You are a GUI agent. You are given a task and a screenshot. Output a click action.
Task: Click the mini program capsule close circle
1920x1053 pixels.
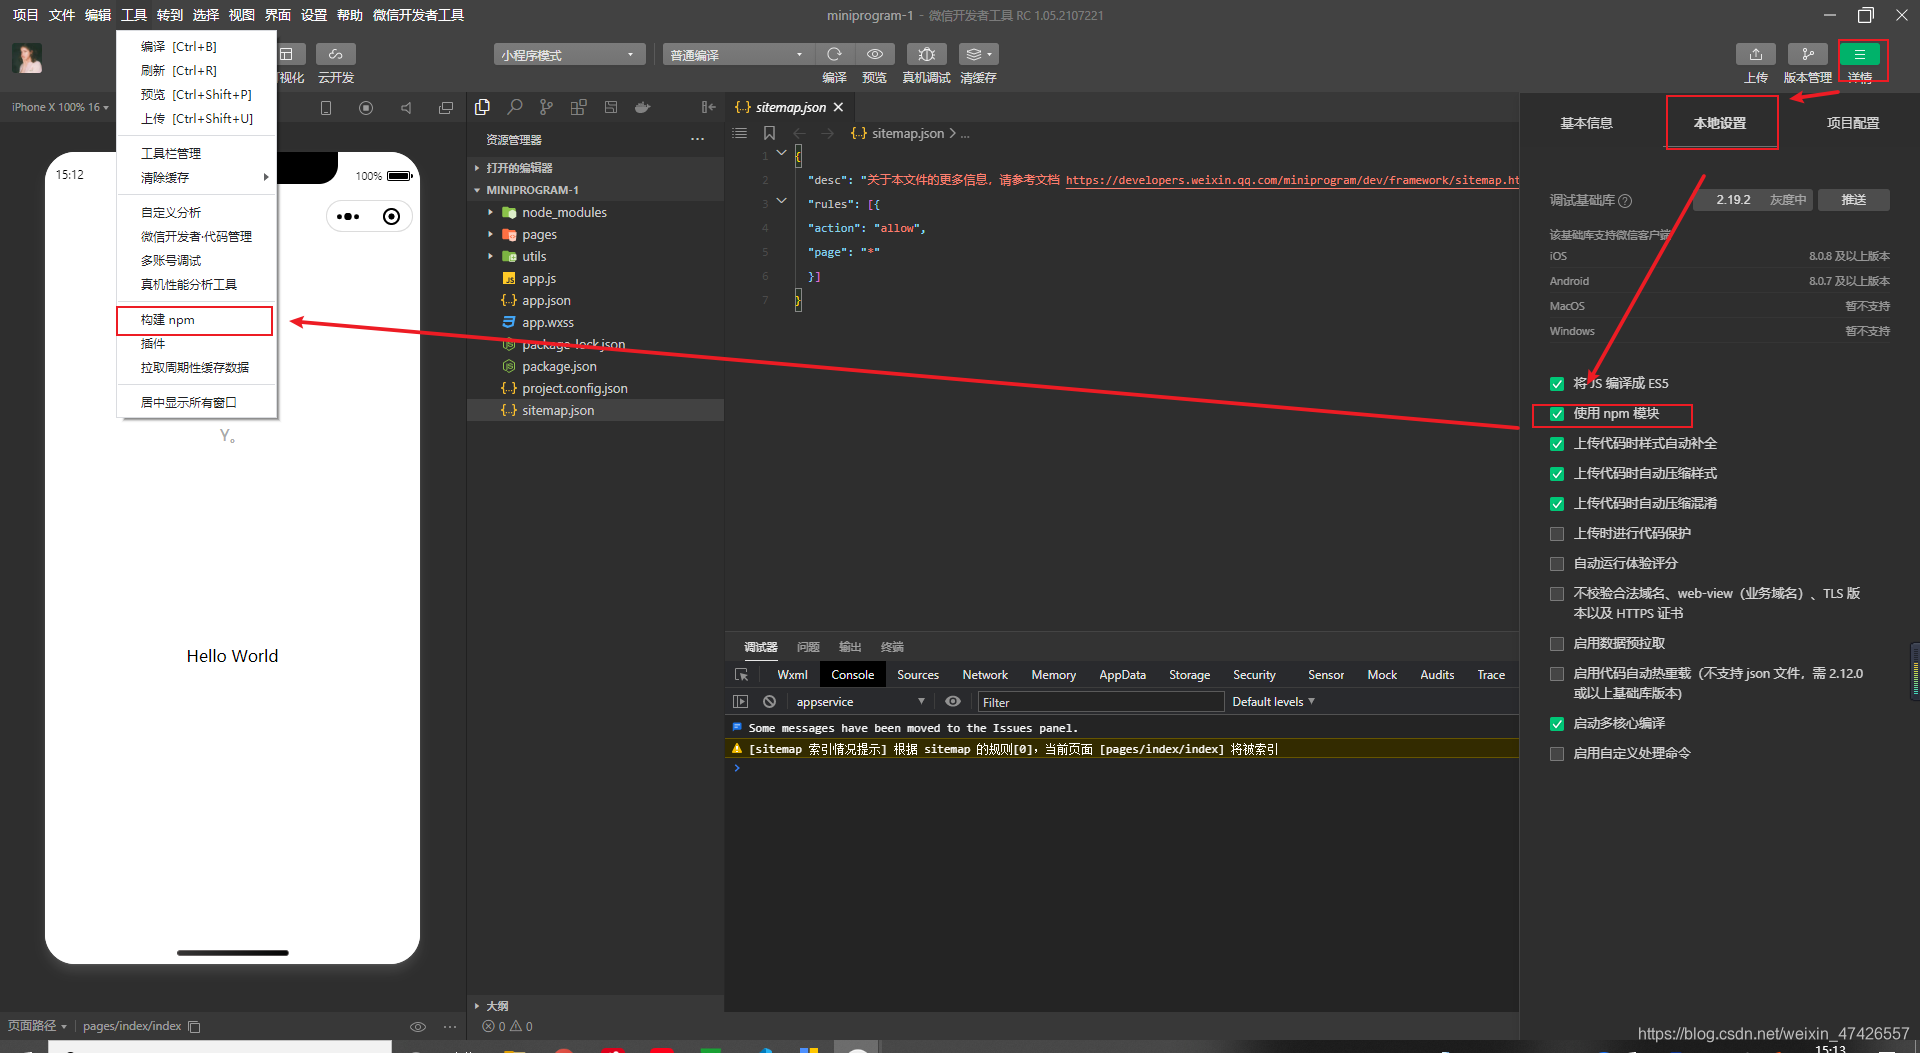(x=392, y=217)
